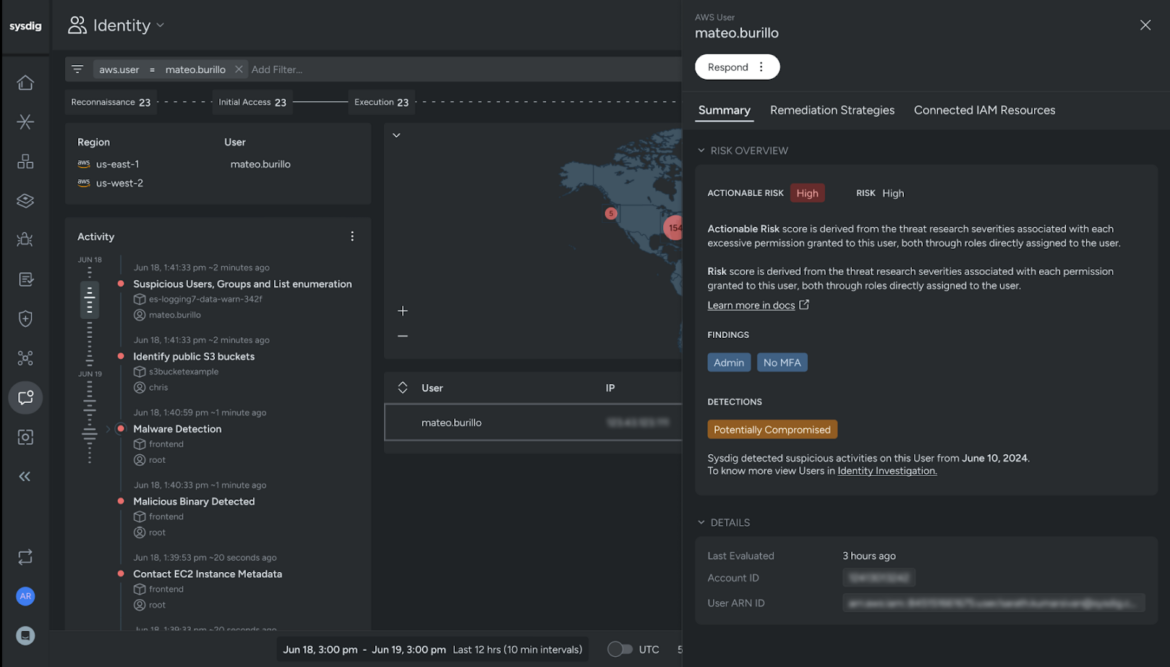Collapse the RISK OVERVIEW section
Image resolution: width=1170 pixels, height=667 pixels.
click(x=699, y=150)
